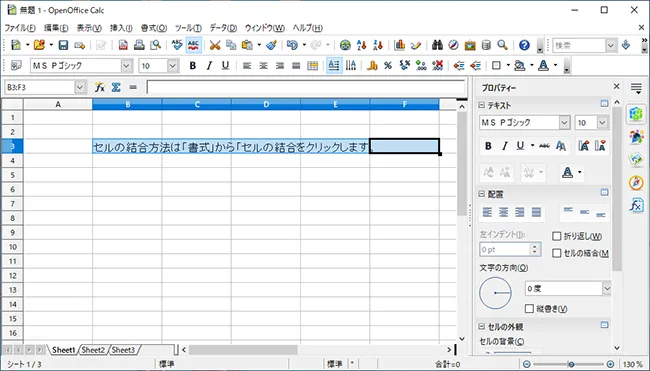The height and width of the screenshot is (371, 650).
Task: Open sidebar settings menu button
Action: pos(636,87)
